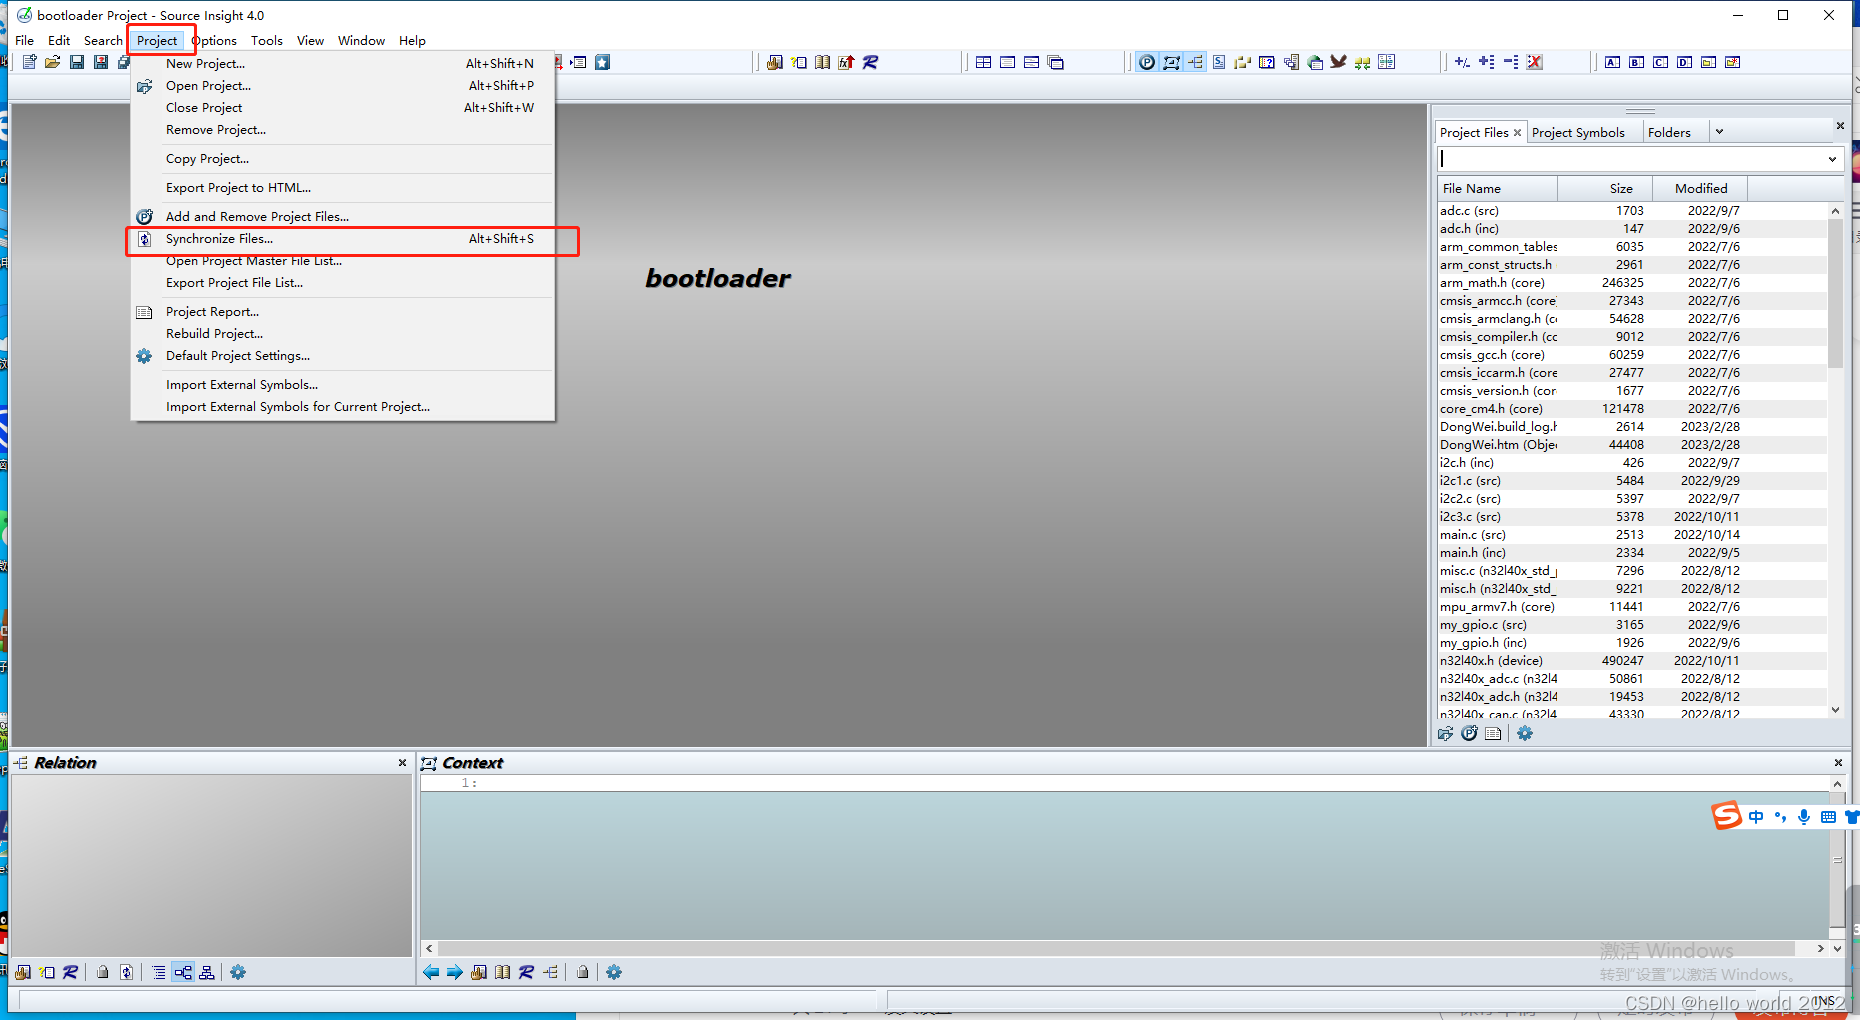Image resolution: width=1860 pixels, height=1020 pixels.
Task: Toggle the lock icon in Relation toolbar
Action: (x=102, y=972)
